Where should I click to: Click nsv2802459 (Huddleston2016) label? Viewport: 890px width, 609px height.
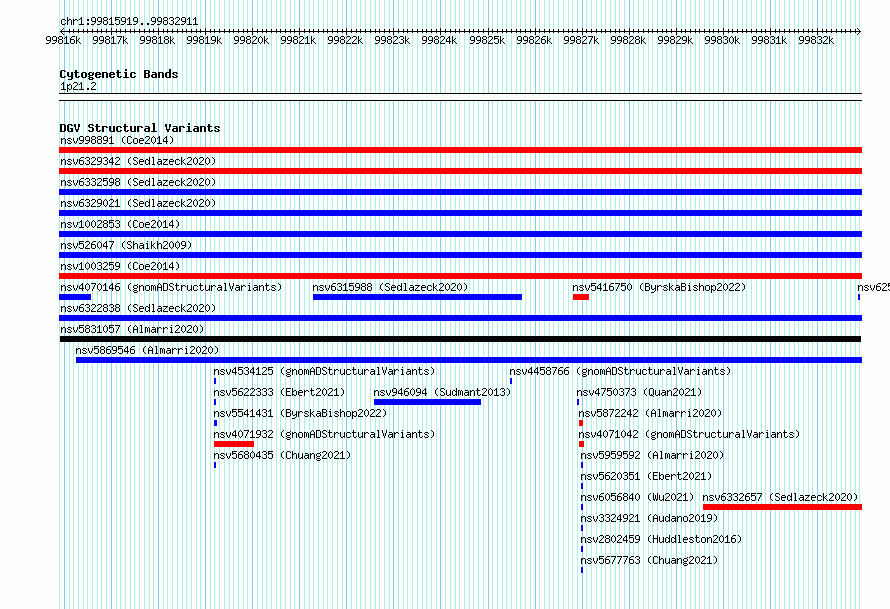[661, 539]
